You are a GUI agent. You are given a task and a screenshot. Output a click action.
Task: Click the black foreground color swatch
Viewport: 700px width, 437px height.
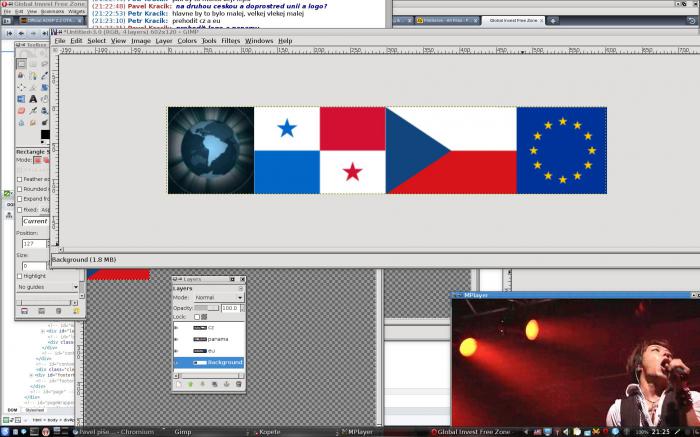[45, 134]
